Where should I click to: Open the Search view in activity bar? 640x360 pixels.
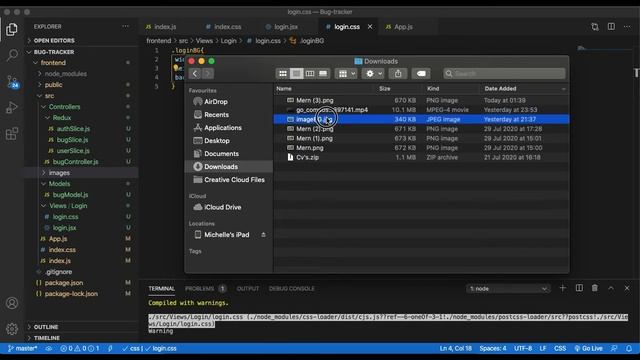12,55
